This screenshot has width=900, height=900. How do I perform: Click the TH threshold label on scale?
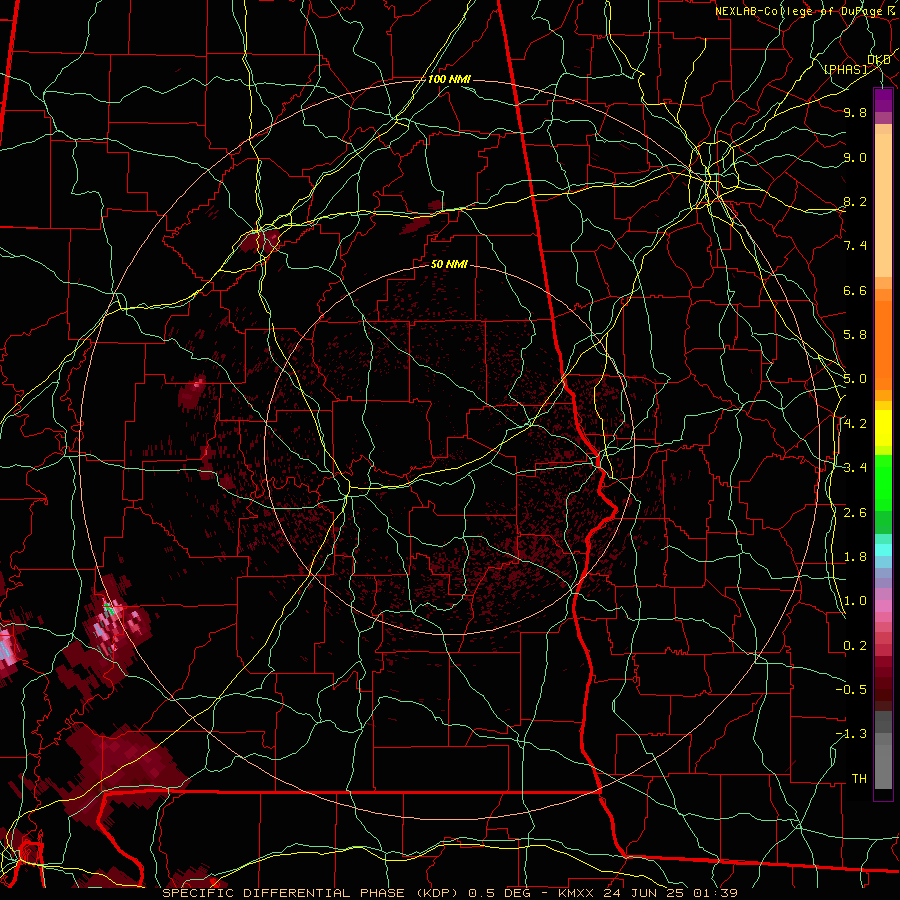coord(859,779)
